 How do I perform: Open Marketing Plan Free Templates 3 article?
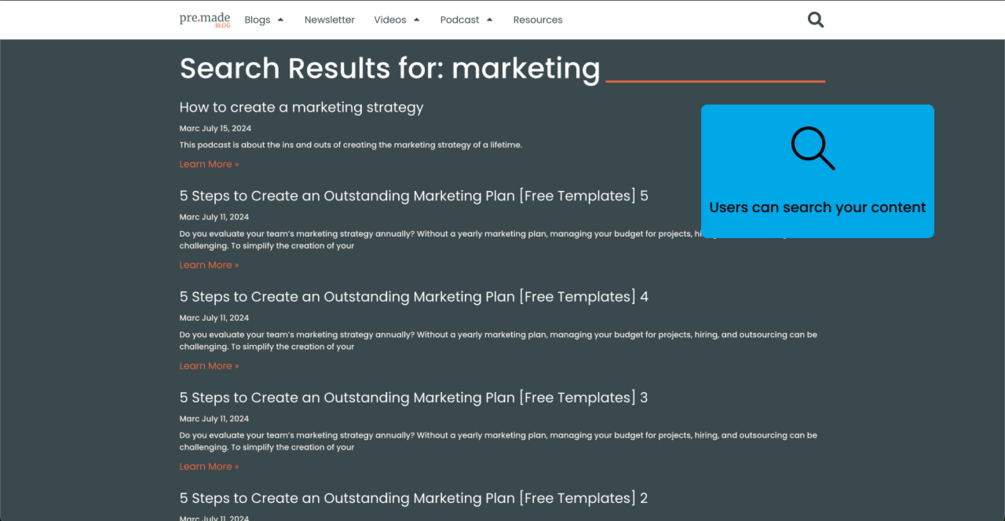tap(413, 398)
